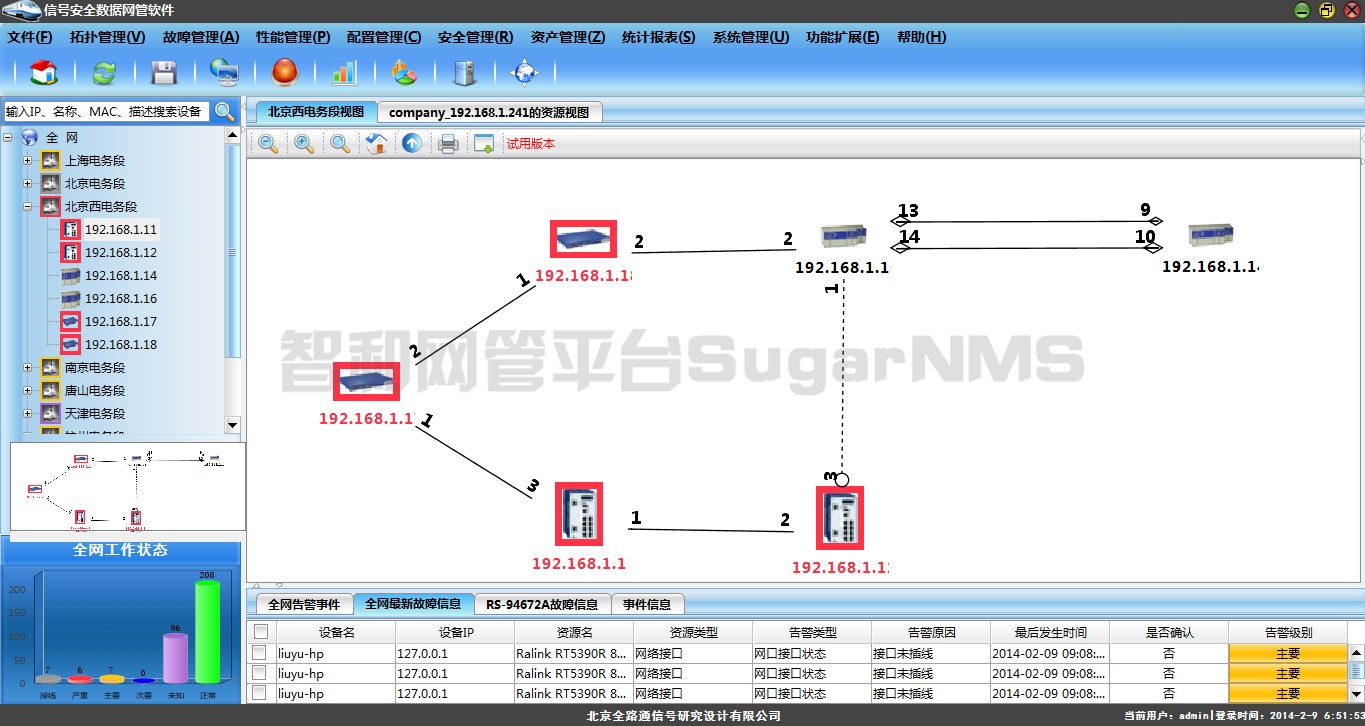1365x726 pixels.
Task: Open the 系统管理(U) menu
Action: 751,37
